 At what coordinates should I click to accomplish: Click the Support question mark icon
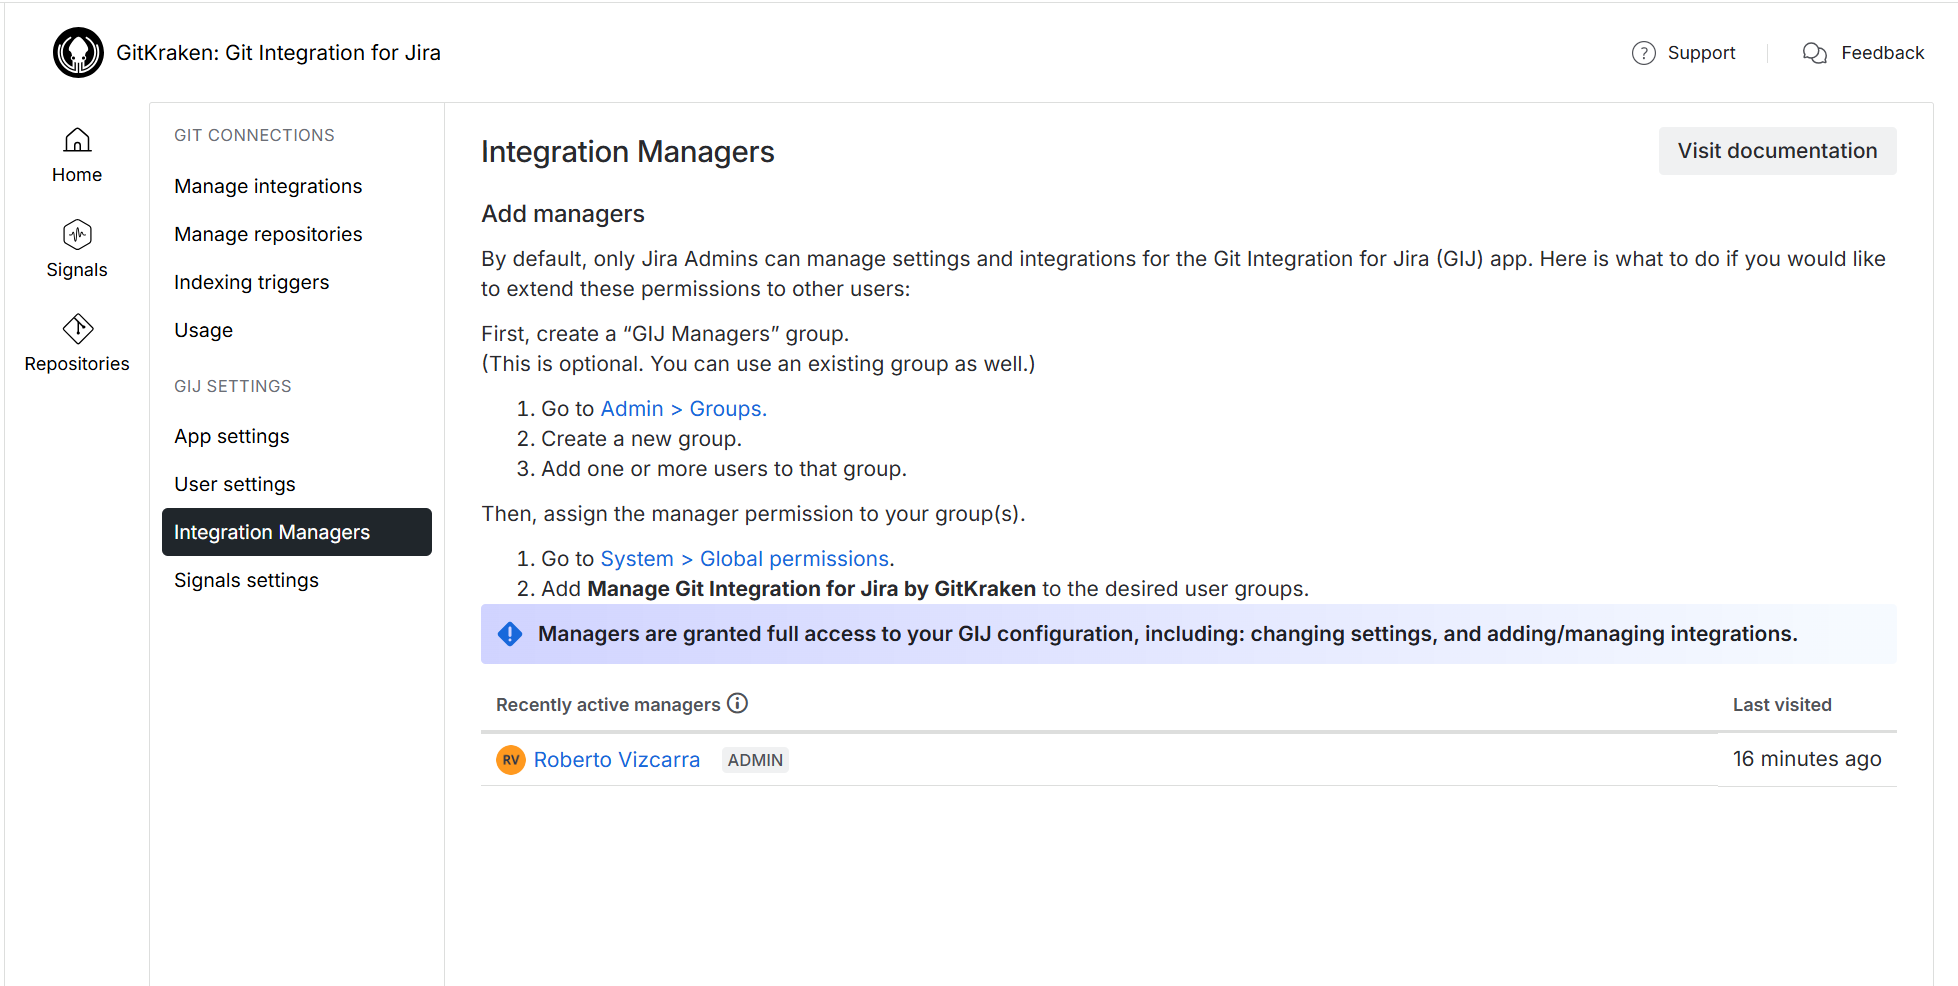[1643, 53]
